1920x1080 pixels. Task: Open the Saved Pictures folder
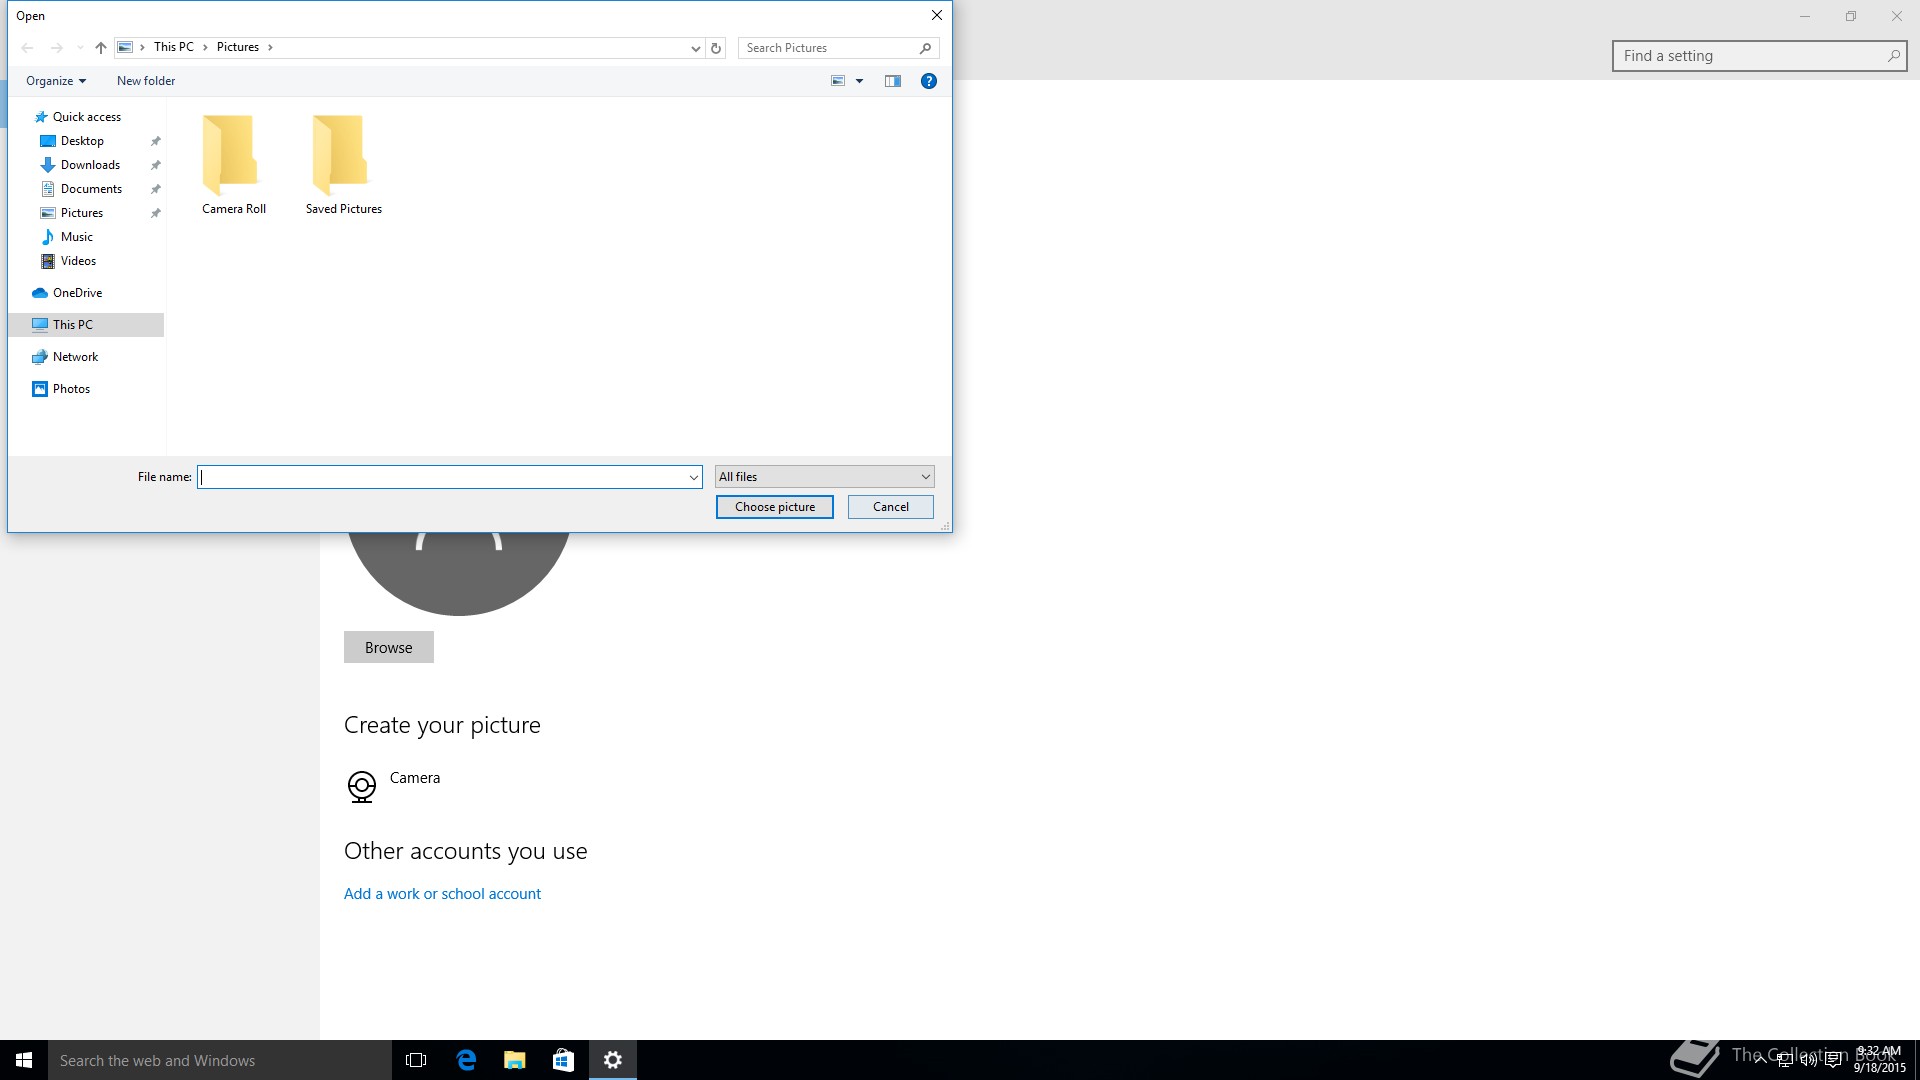pyautogui.click(x=343, y=165)
